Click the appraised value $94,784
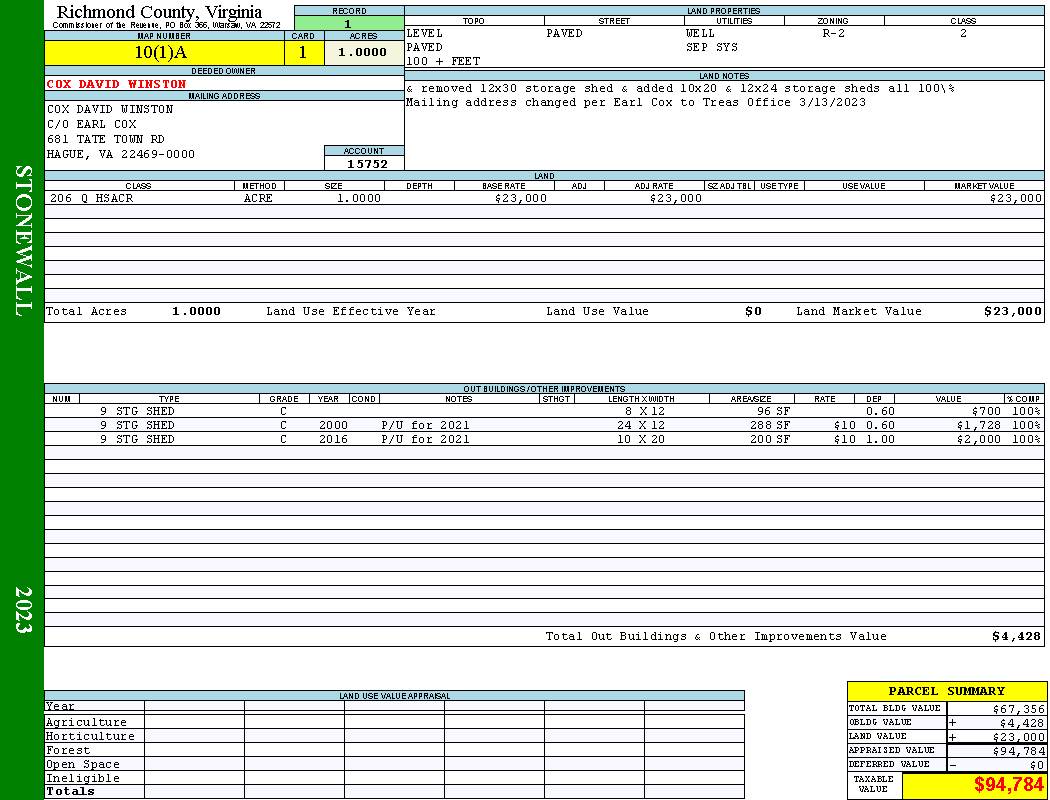 coord(1019,751)
